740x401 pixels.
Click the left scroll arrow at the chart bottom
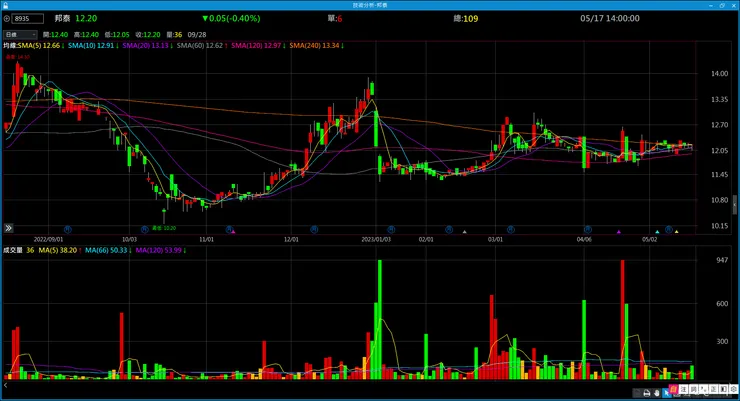[x=6, y=385]
